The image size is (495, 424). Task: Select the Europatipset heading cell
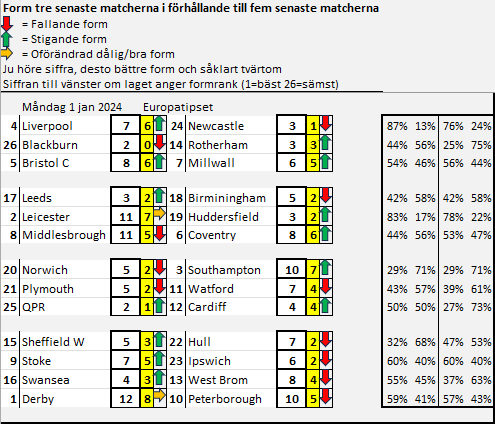tap(178, 107)
